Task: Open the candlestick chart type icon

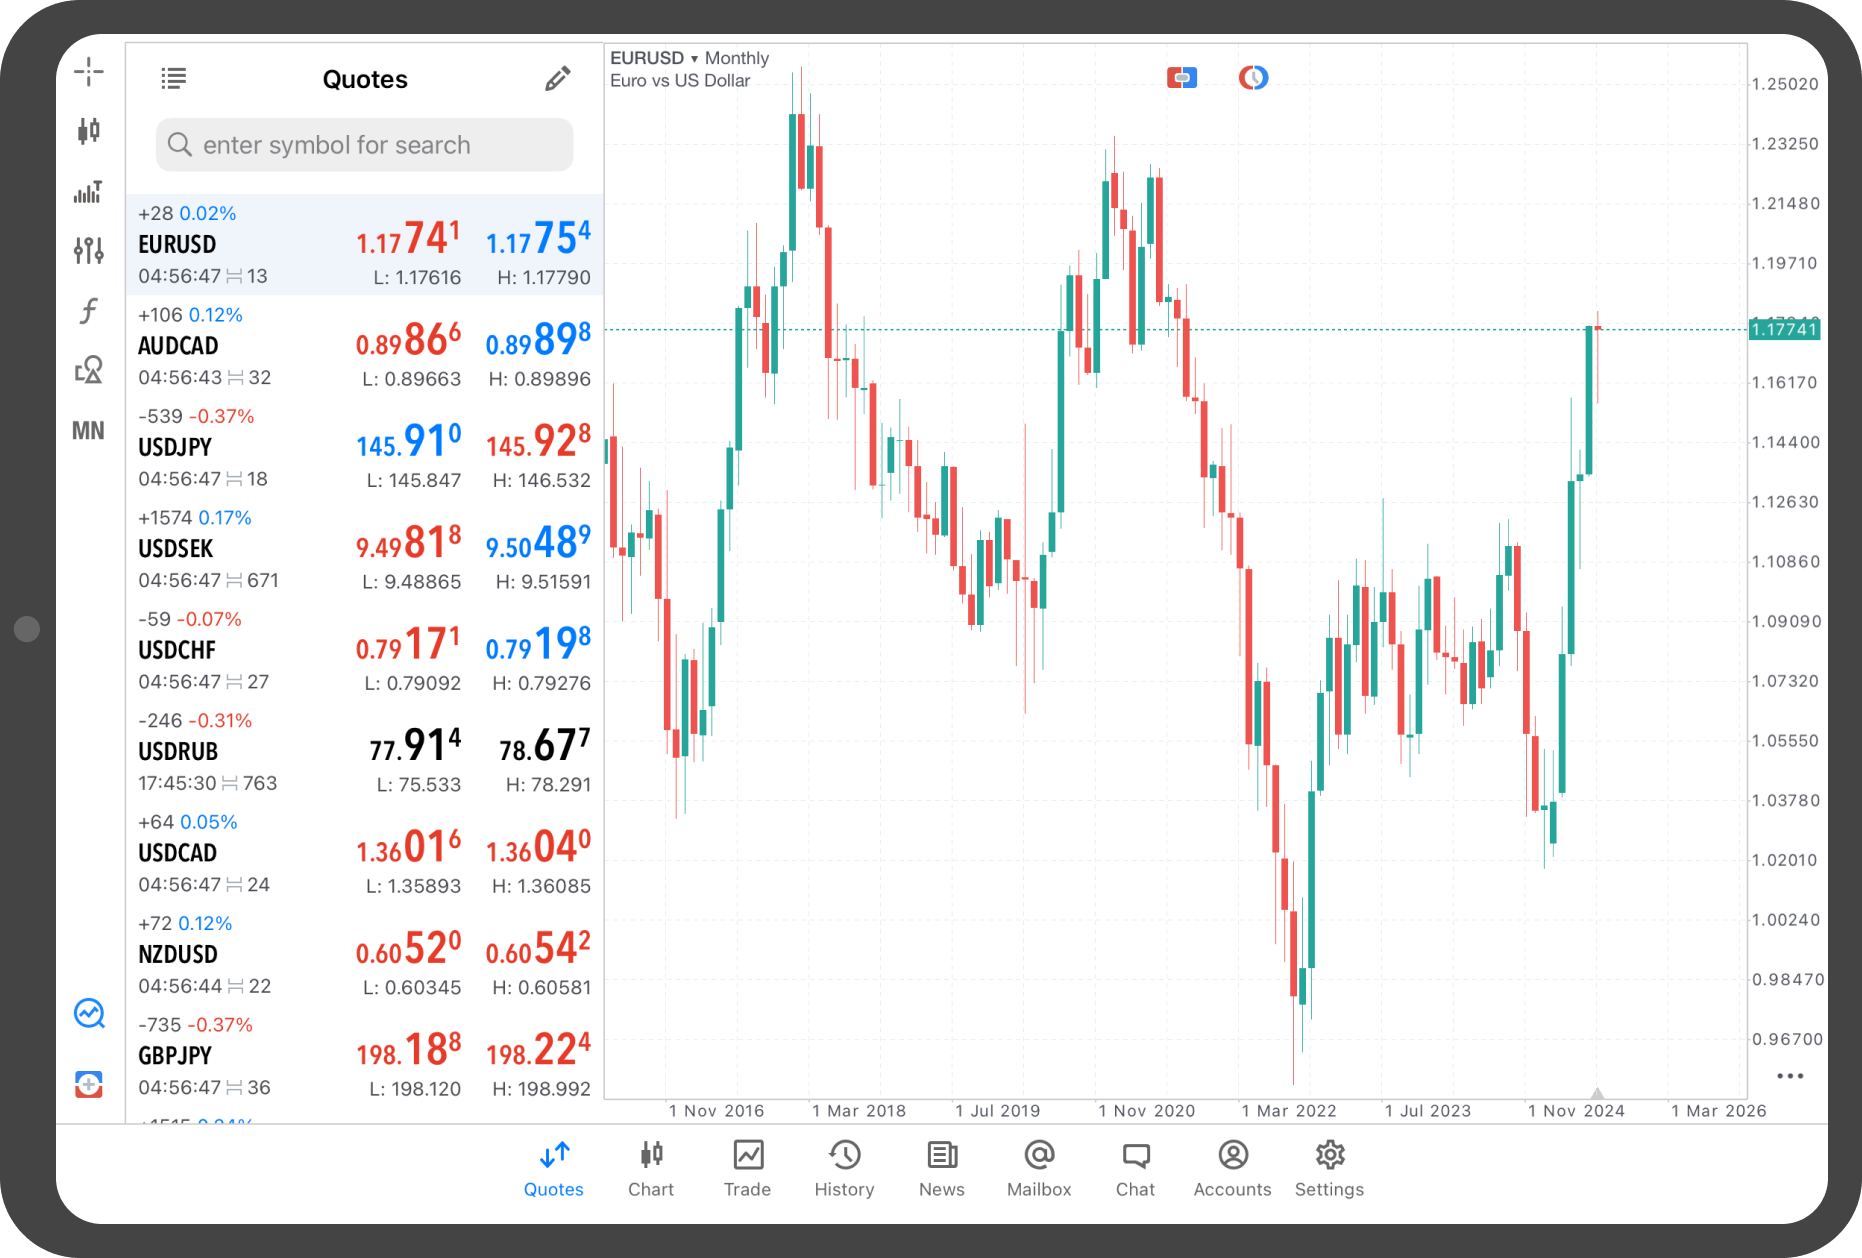Action: [x=88, y=130]
